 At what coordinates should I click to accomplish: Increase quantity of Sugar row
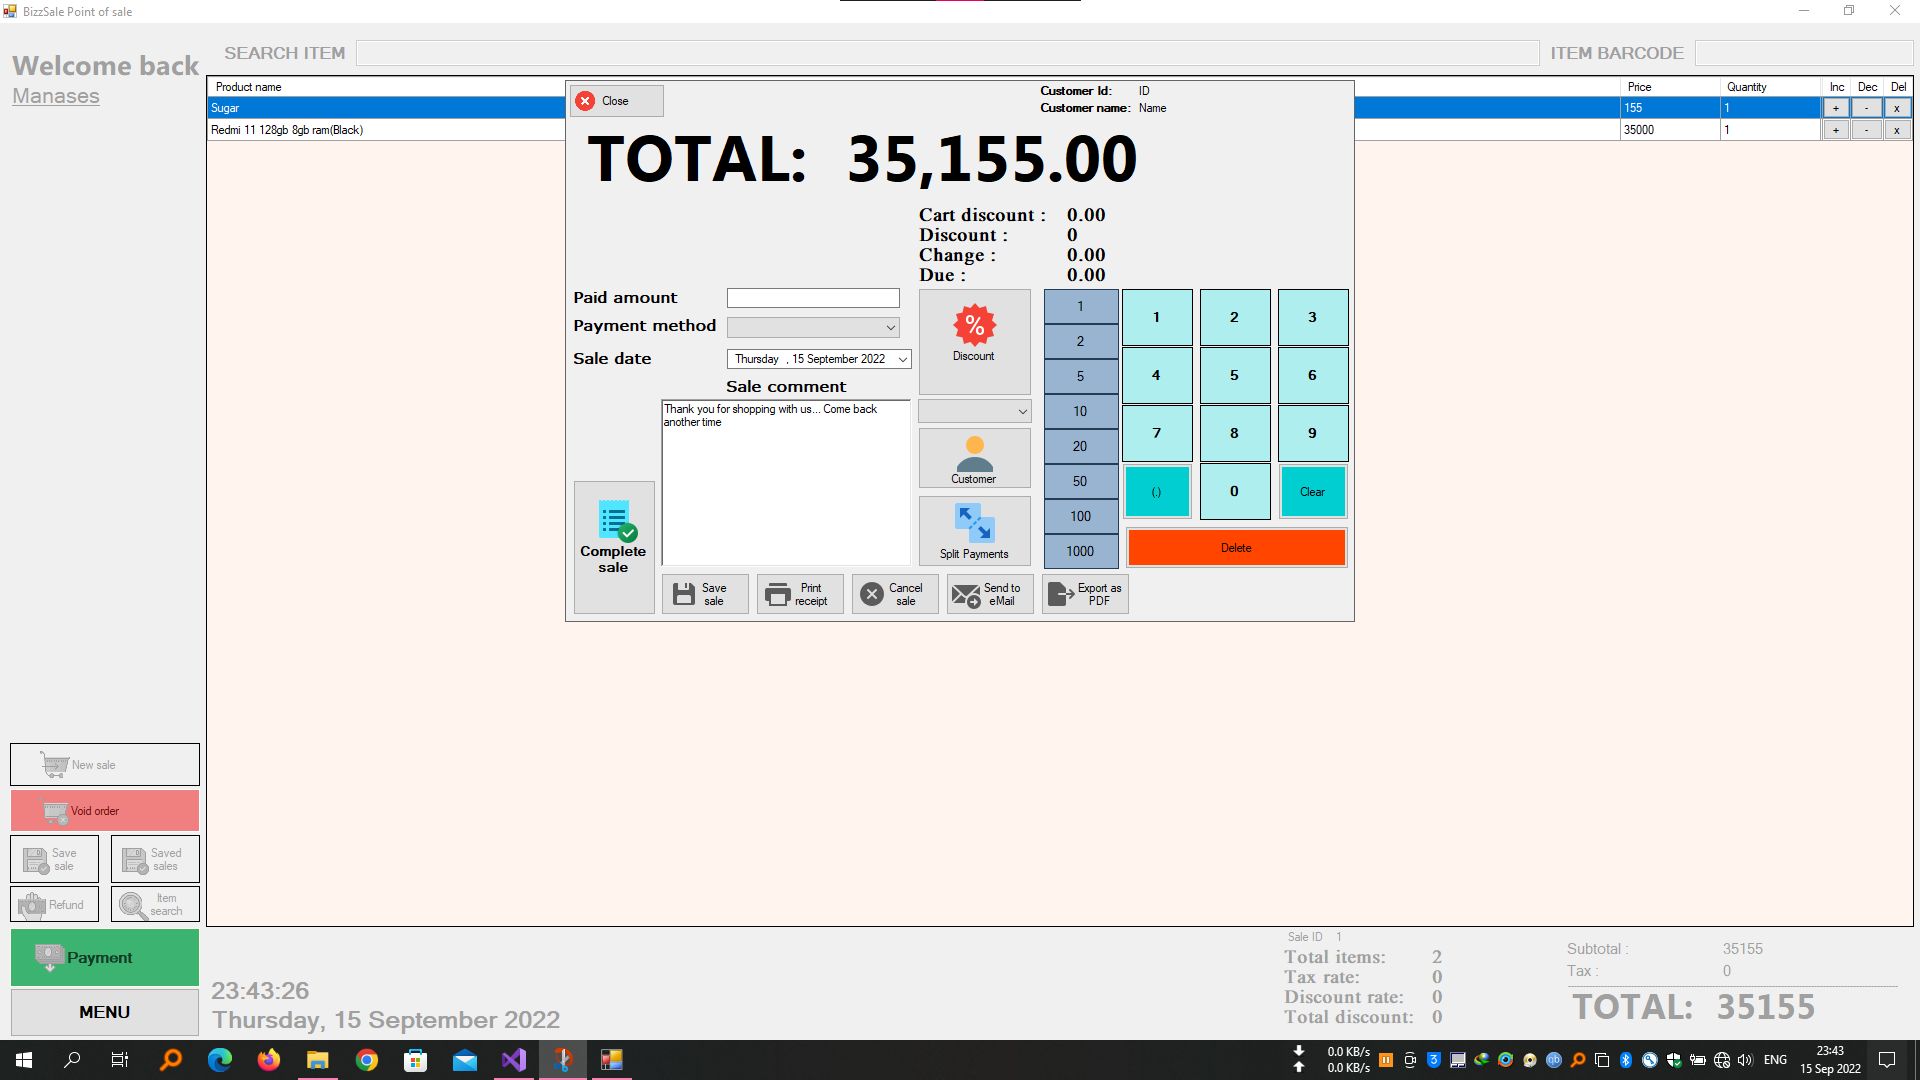tap(1836, 108)
